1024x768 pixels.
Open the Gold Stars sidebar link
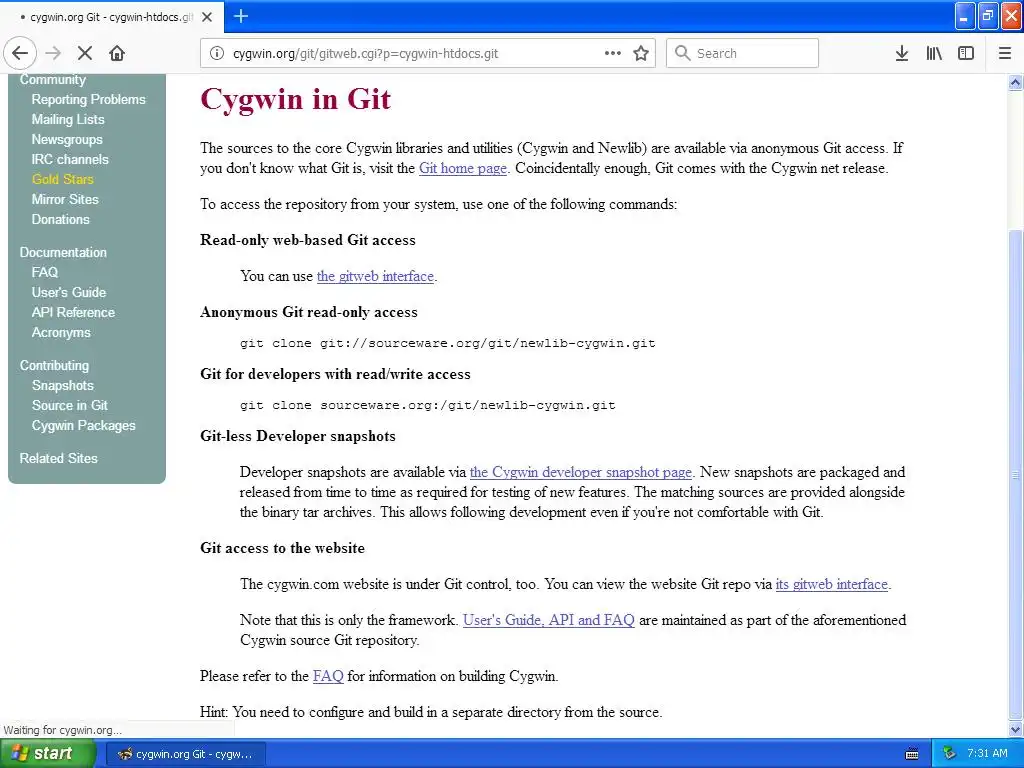[x=63, y=180]
